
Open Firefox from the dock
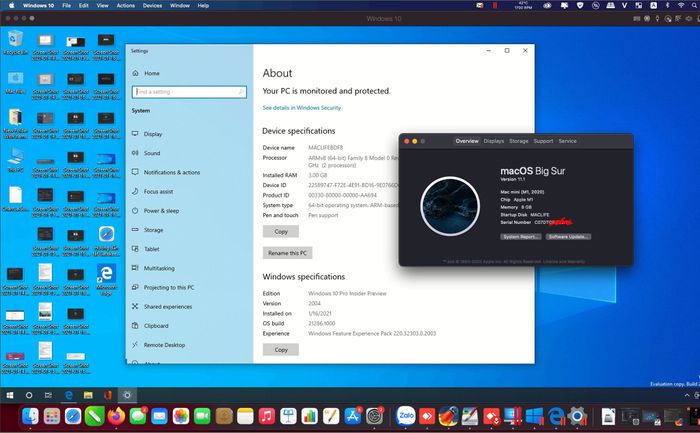pos(117,416)
